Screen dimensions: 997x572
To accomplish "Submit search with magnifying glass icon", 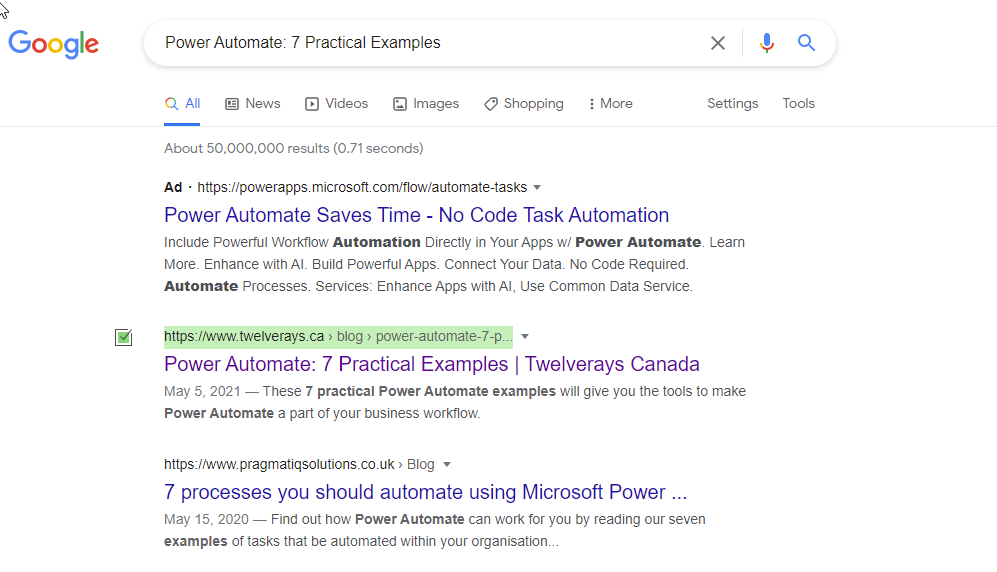I will 806,43.
